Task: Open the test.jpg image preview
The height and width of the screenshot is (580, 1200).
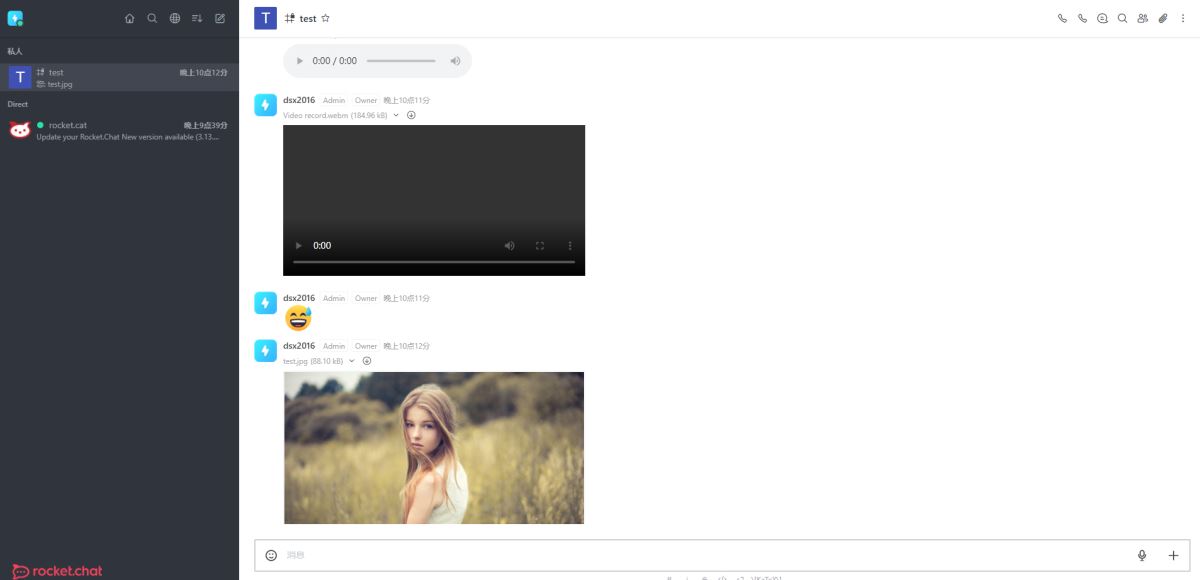Action: [434, 448]
